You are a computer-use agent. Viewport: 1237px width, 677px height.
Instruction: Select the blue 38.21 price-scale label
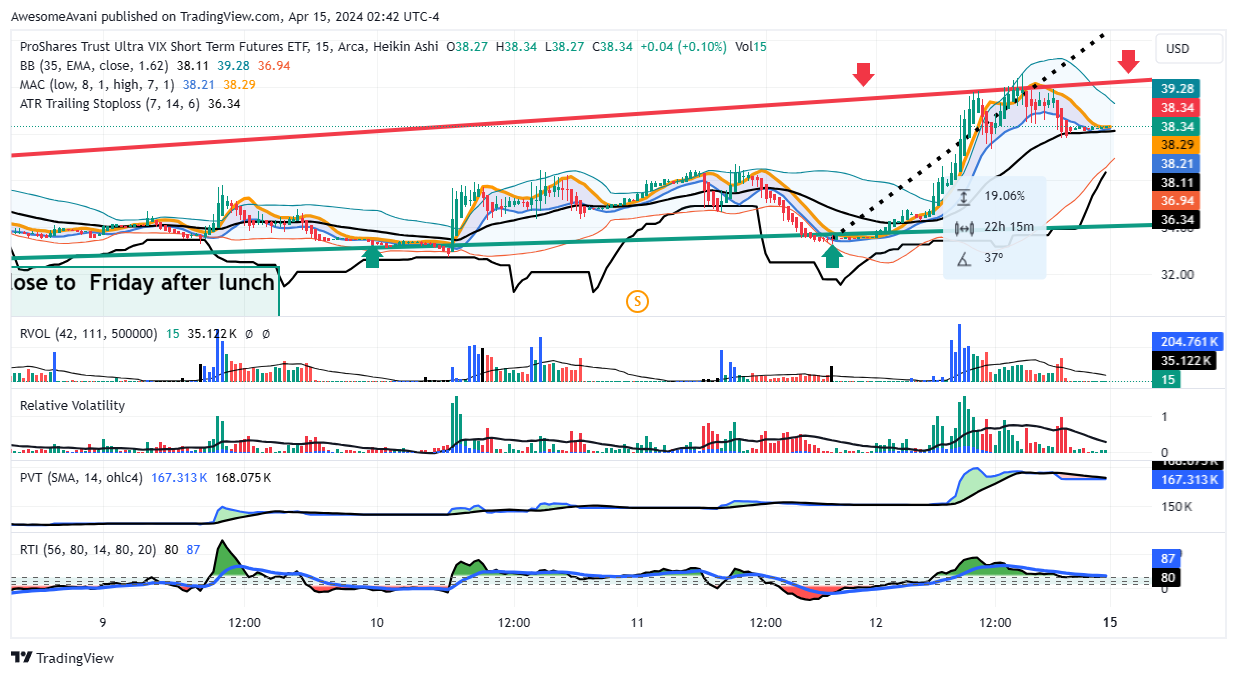click(1177, 163)
